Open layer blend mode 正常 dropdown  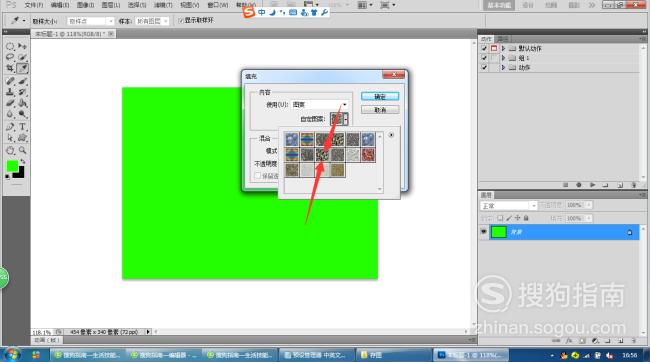508,206
